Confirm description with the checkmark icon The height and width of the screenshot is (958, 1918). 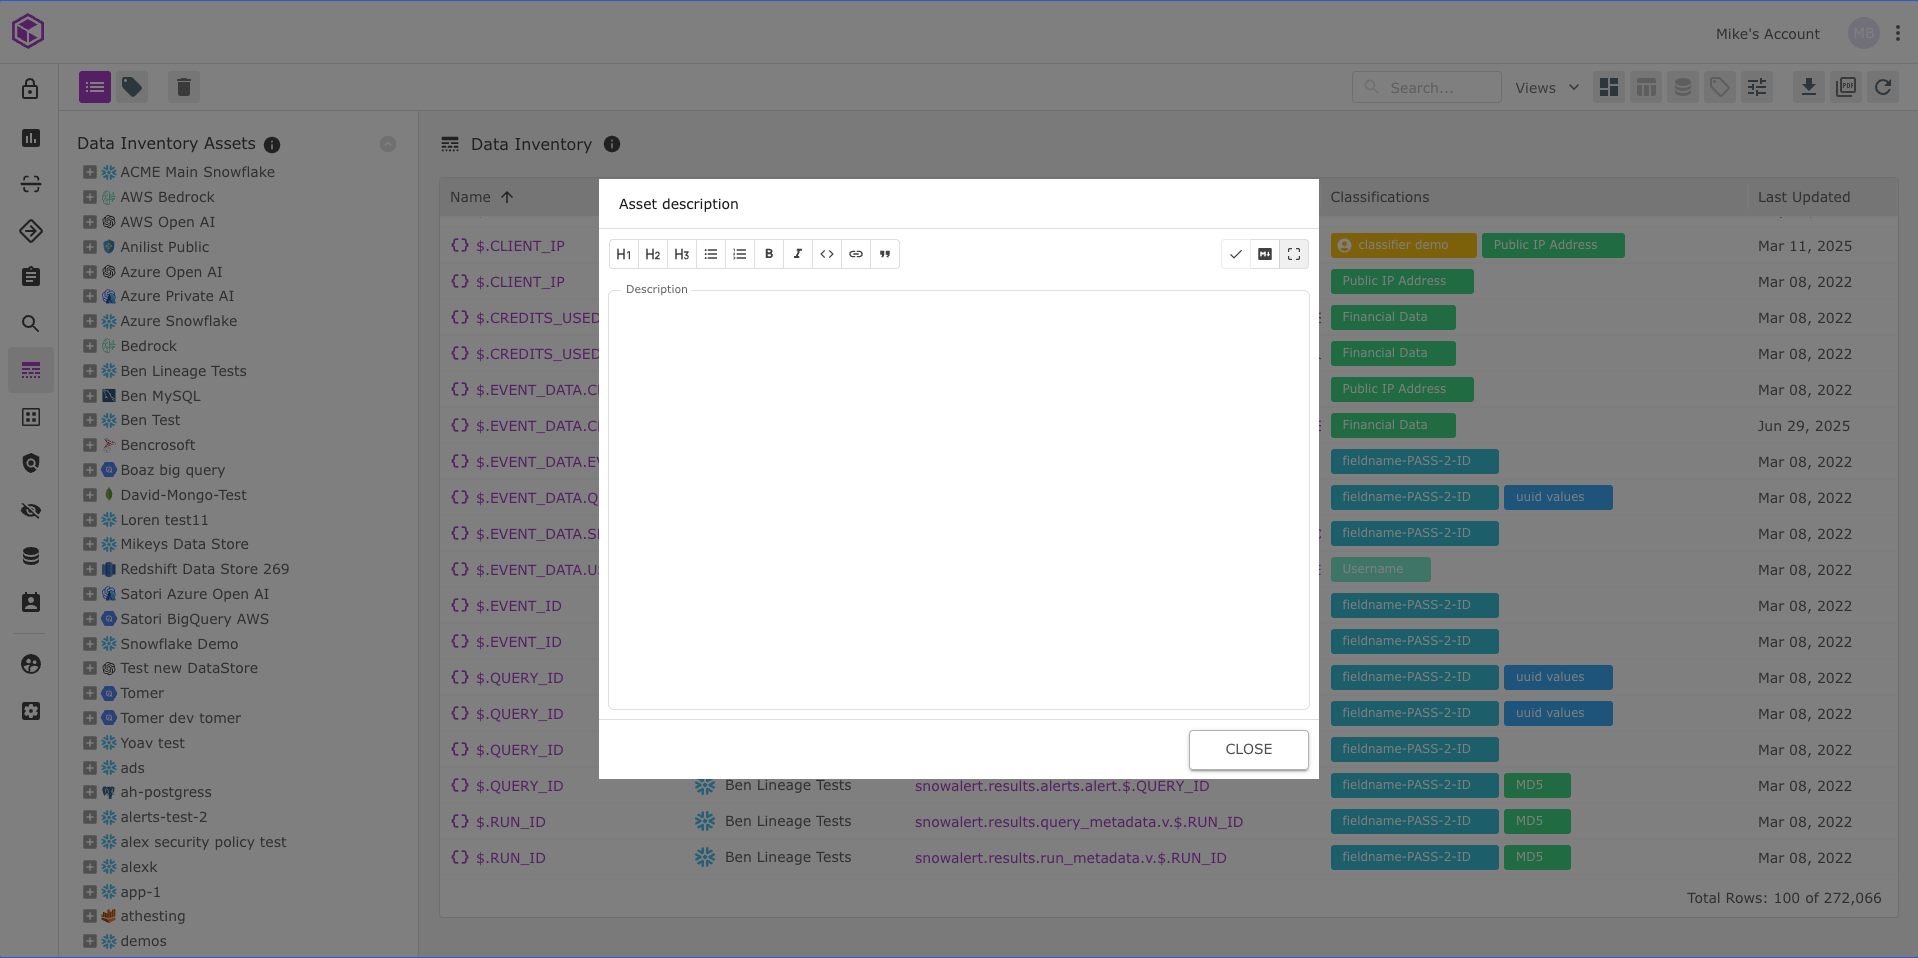coord(1236,254)
